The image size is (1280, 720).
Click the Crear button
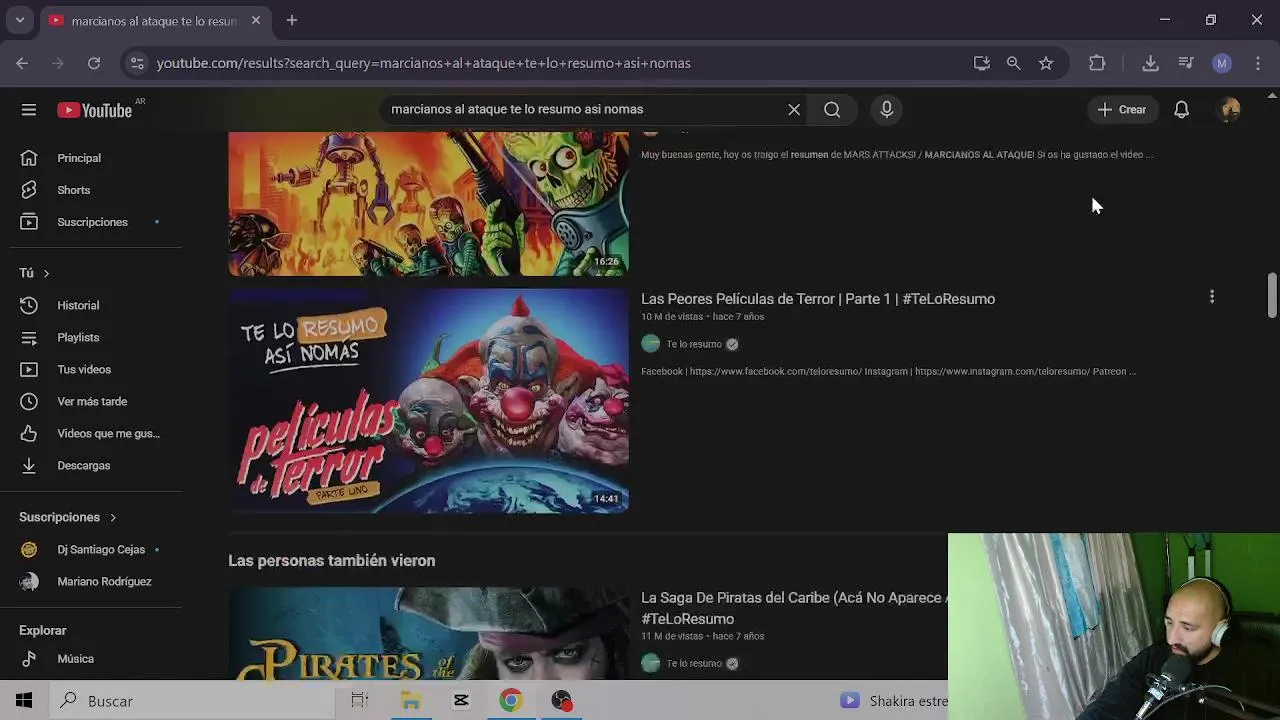pos(1122,110)
